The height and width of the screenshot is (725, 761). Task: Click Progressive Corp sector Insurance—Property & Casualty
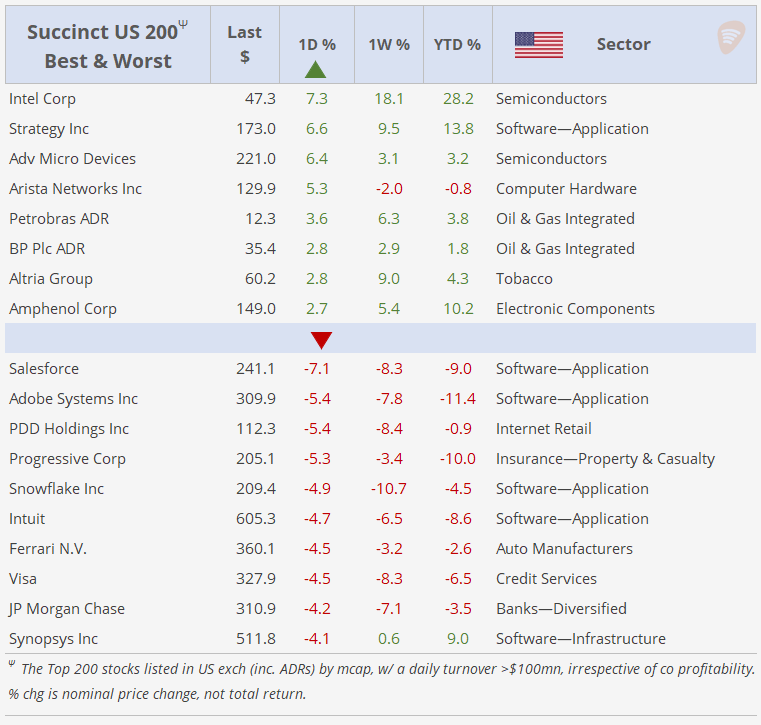click(x=605, y=459)
